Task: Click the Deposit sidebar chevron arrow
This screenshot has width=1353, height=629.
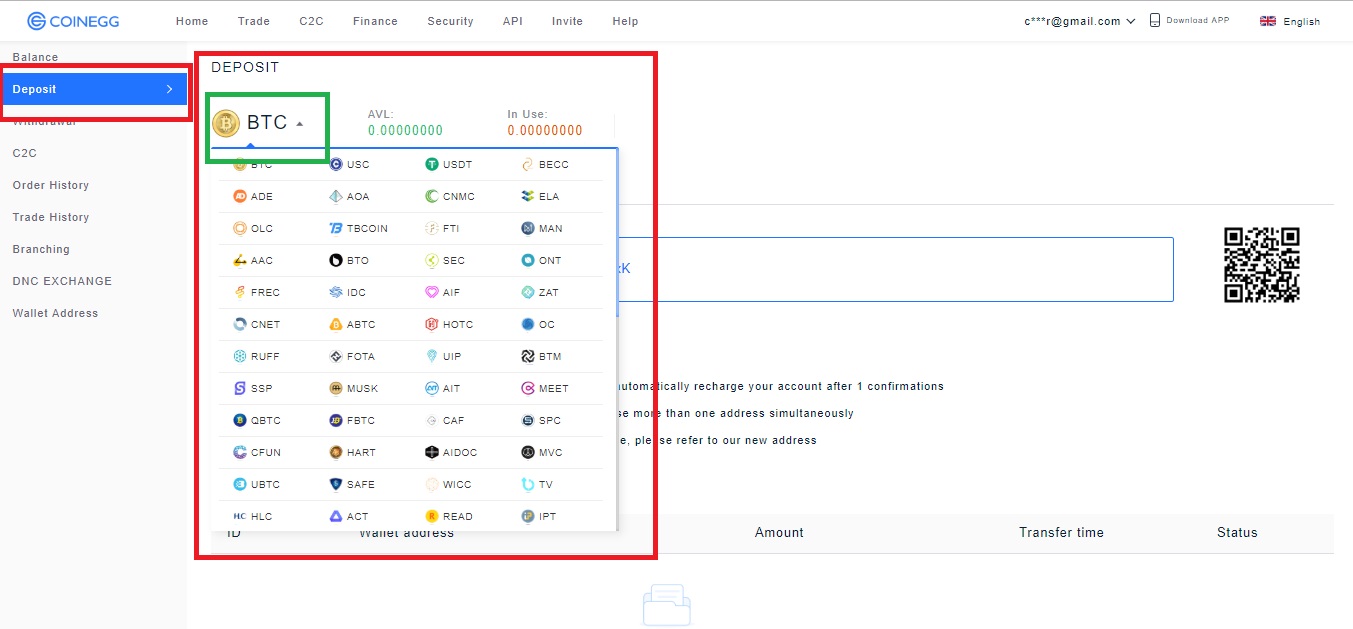Action: (x=169, y=89)
